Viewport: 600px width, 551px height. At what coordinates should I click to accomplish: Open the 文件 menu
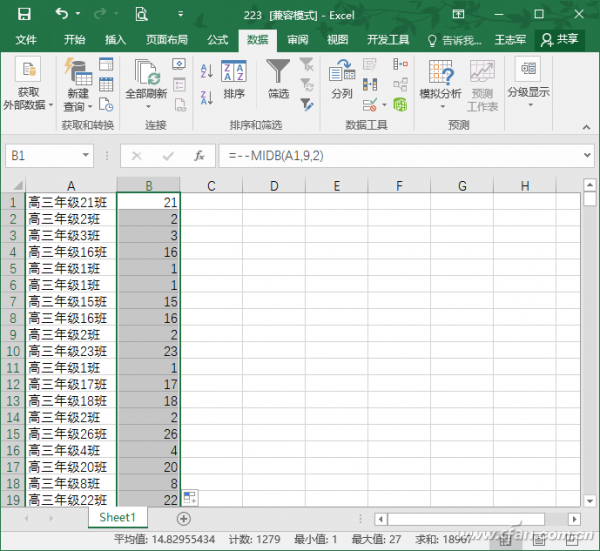(26, 39)
